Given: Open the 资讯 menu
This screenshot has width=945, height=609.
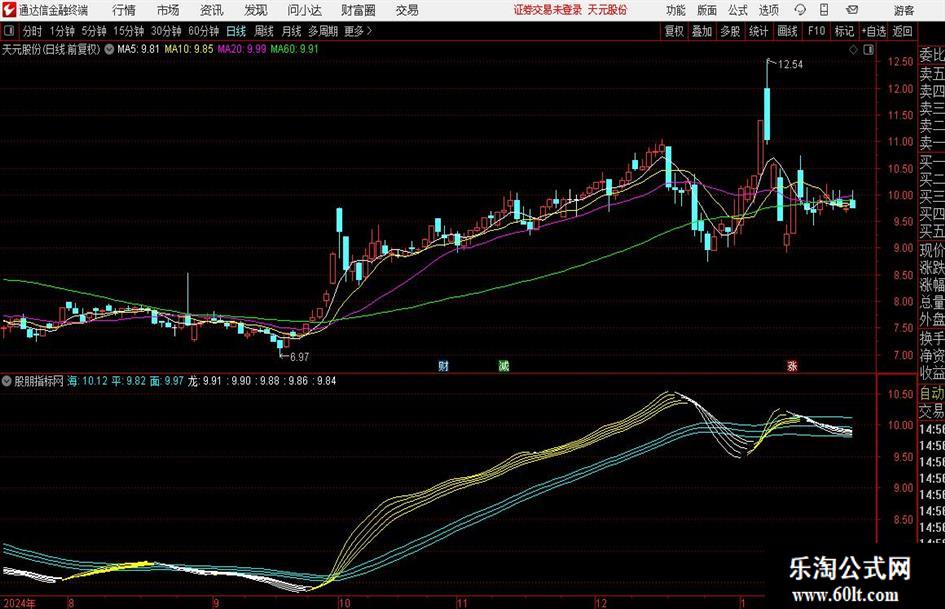Looking at the screenshot, I should tap(212, 10).
